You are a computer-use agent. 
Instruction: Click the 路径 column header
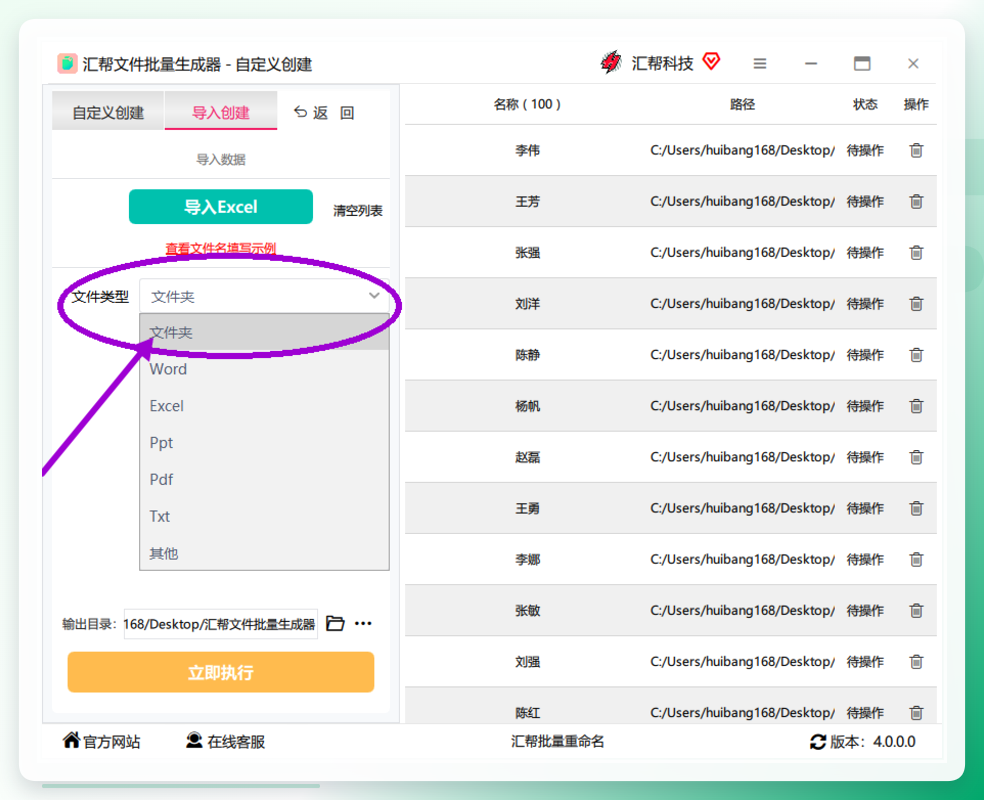coord(742,104)
